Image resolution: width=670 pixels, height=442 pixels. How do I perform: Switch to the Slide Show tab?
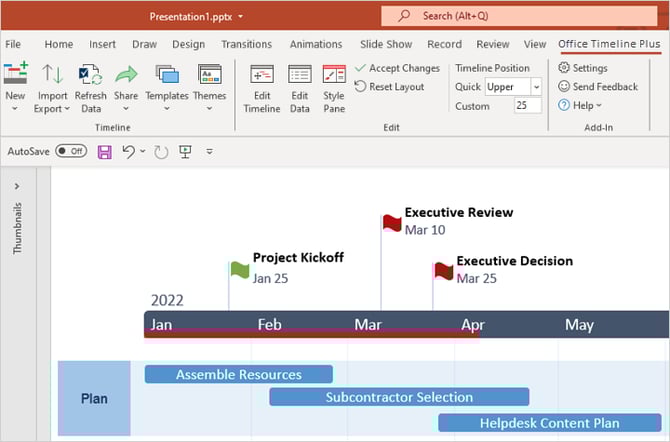tap(386, 44)
